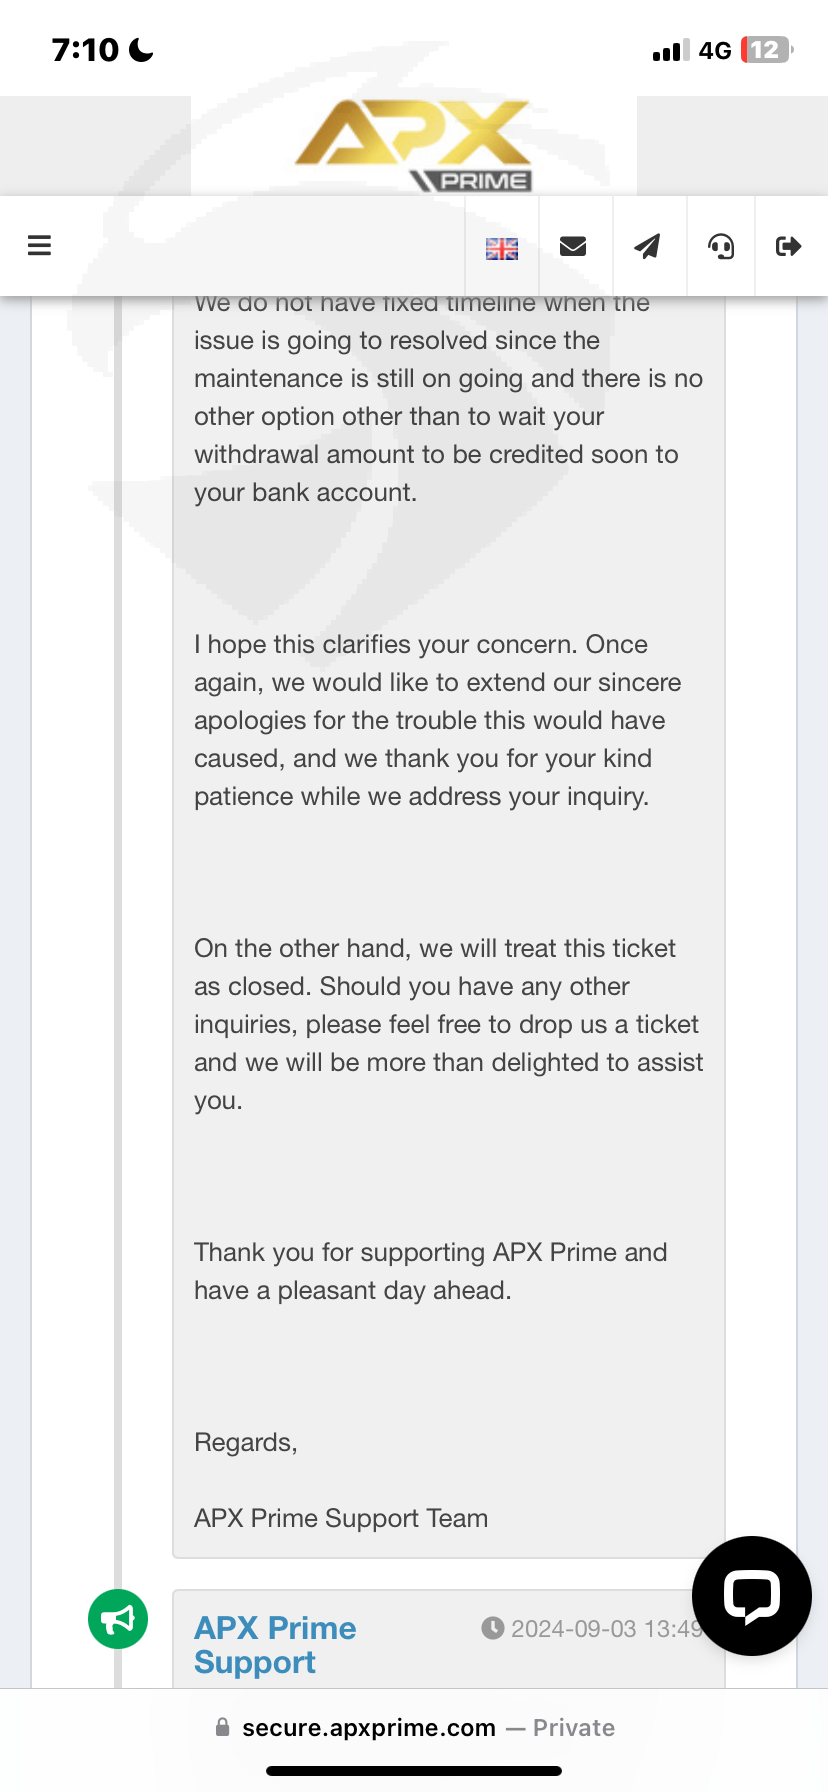Log out using the exit arrow icon
Viewport: 828px width, 1792px height.
789,246
